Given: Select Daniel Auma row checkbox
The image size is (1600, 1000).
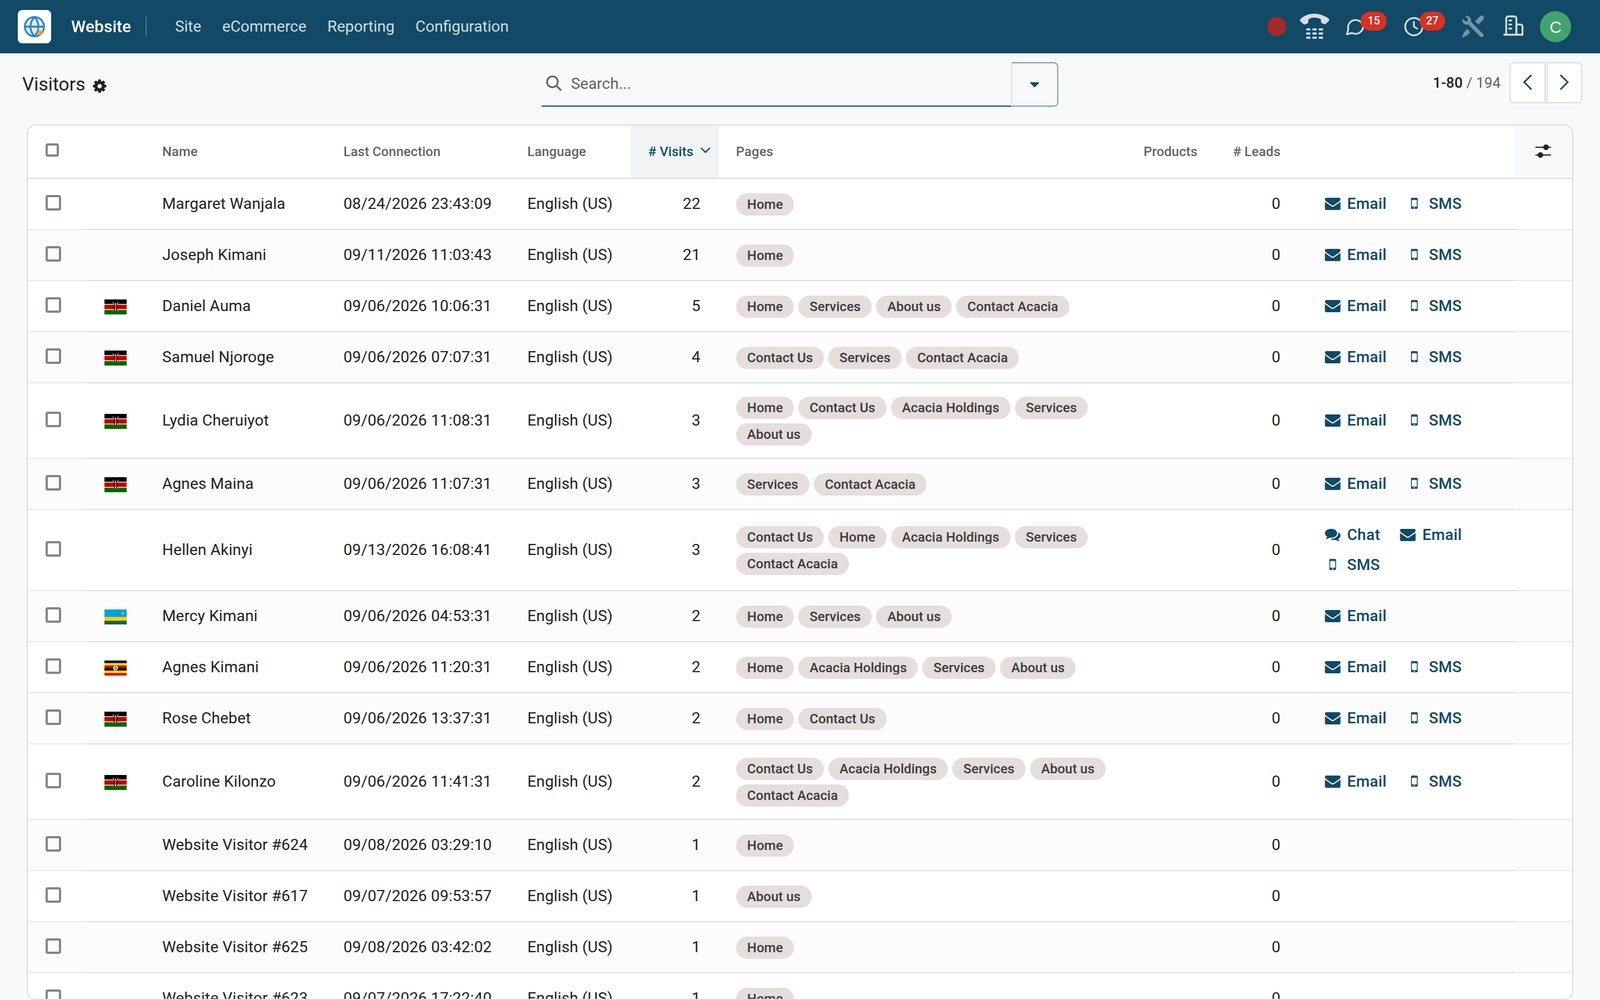Looking at the screenshot, I should pos(53,305).
